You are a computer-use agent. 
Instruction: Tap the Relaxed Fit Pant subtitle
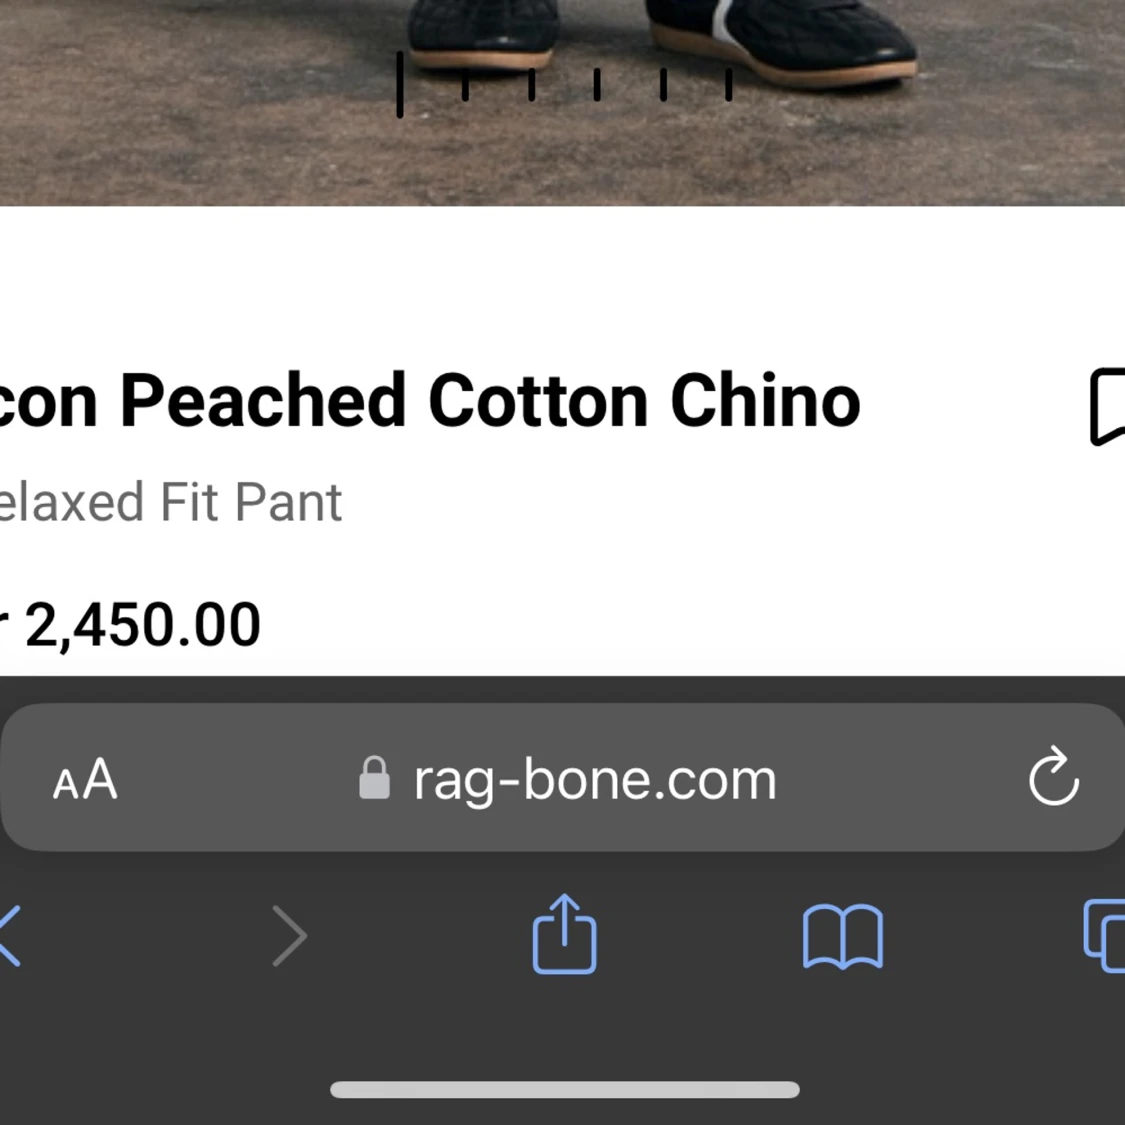click(171, 502)
